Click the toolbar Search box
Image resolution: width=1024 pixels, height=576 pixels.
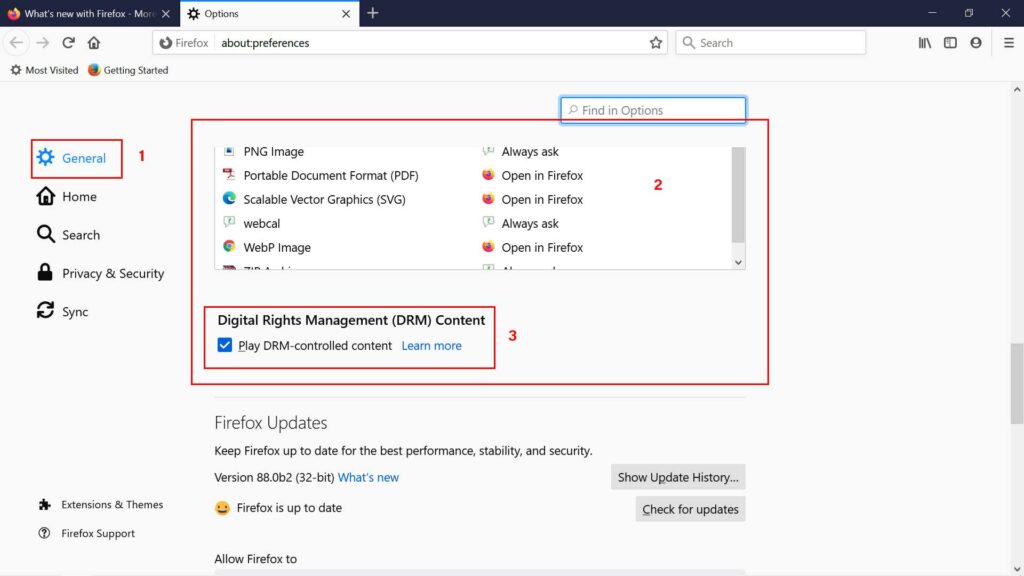pyautogui.click(x=771, y=42)
